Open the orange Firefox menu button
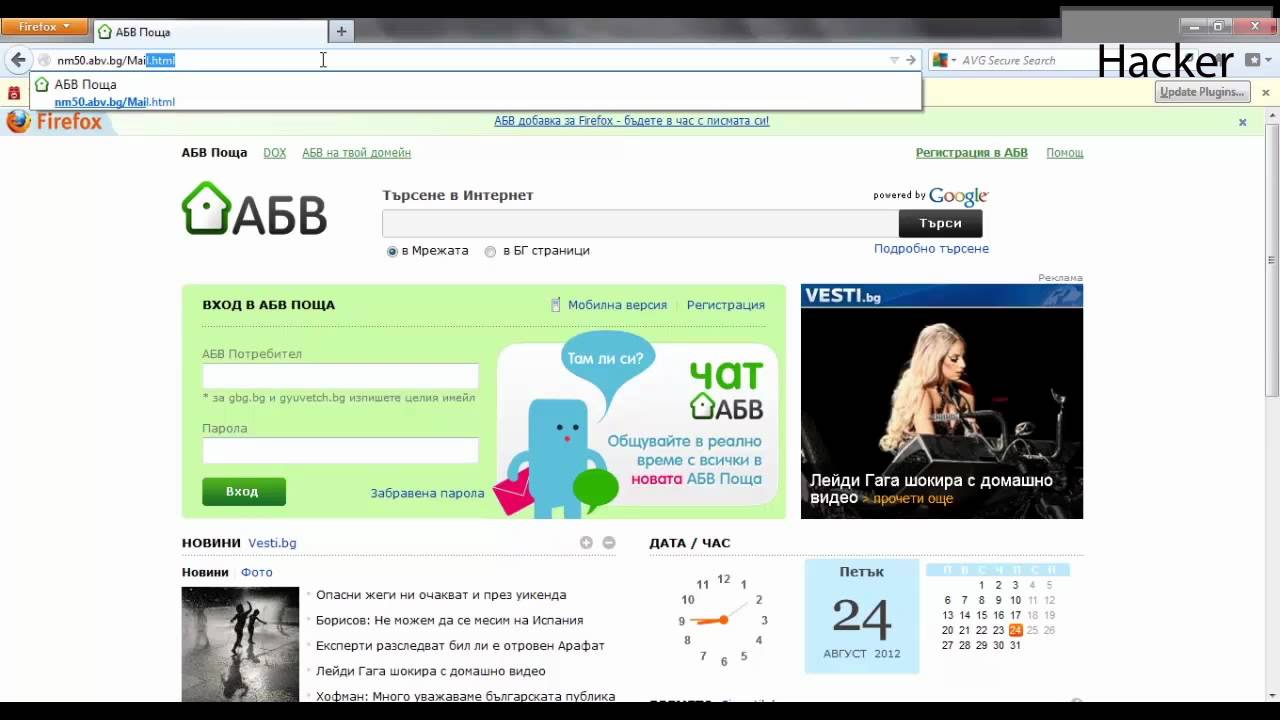 point(46,27)
